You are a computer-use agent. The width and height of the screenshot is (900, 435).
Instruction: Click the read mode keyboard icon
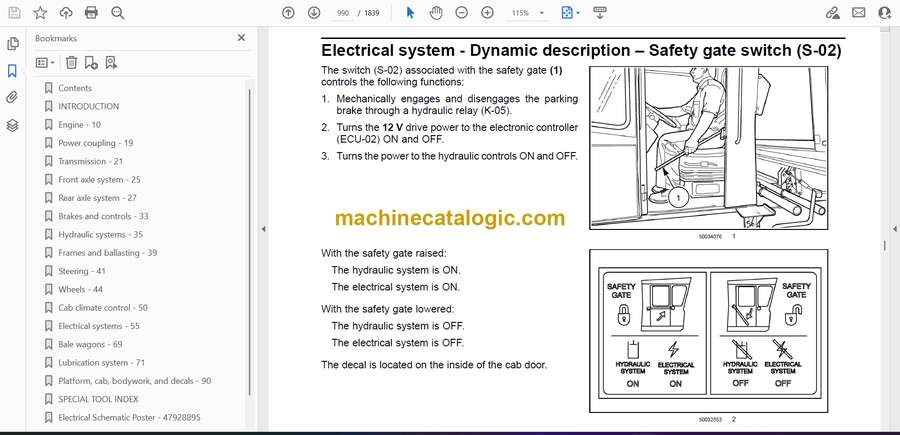599,13
